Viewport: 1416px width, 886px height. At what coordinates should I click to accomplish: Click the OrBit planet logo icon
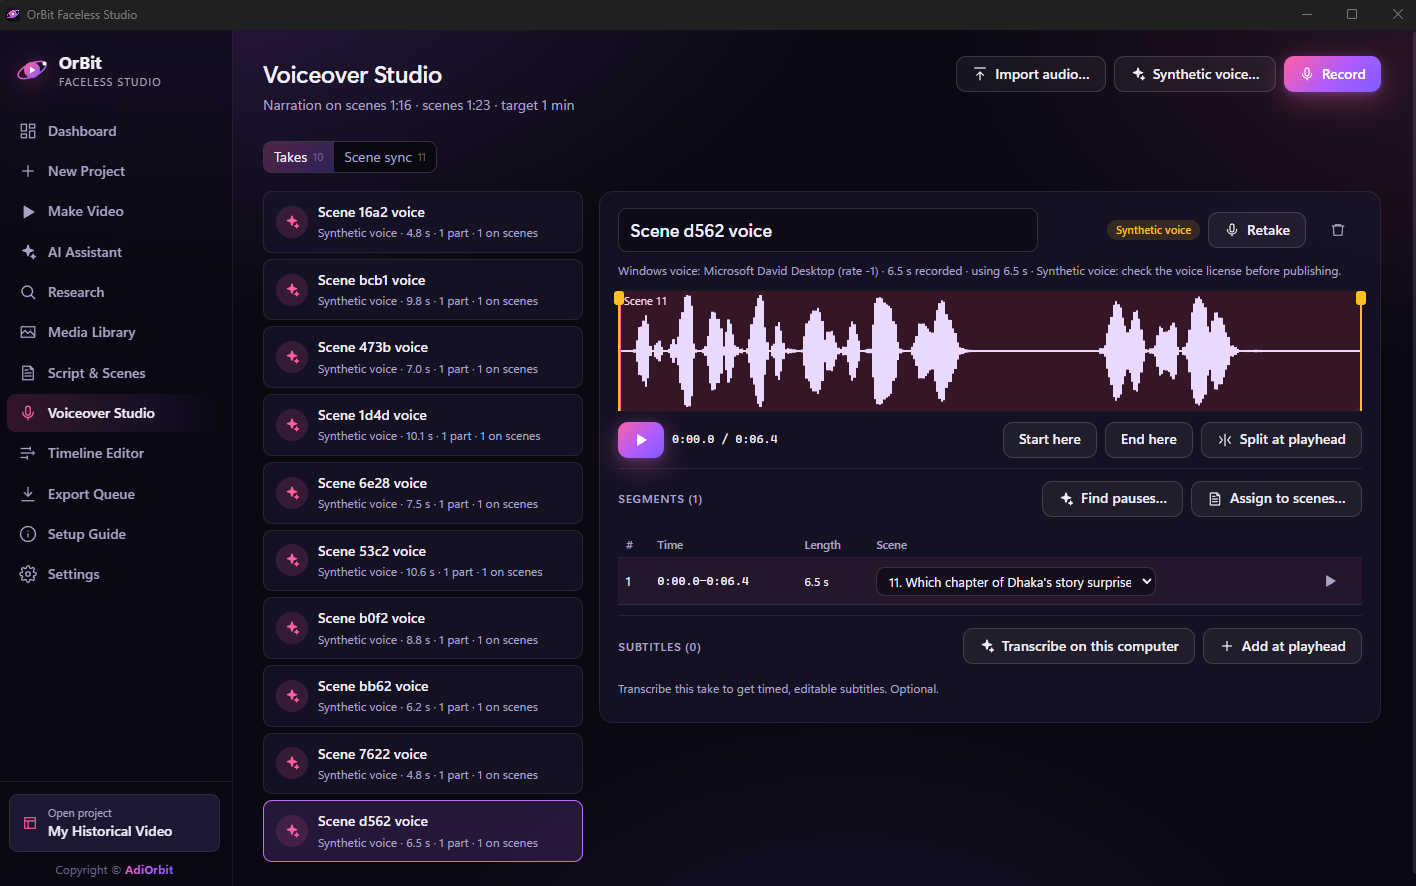[x=32, y=70]
